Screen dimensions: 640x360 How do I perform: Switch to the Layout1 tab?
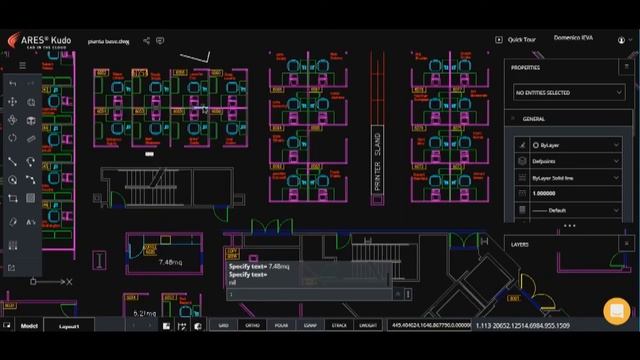click(x=69, y=326)
